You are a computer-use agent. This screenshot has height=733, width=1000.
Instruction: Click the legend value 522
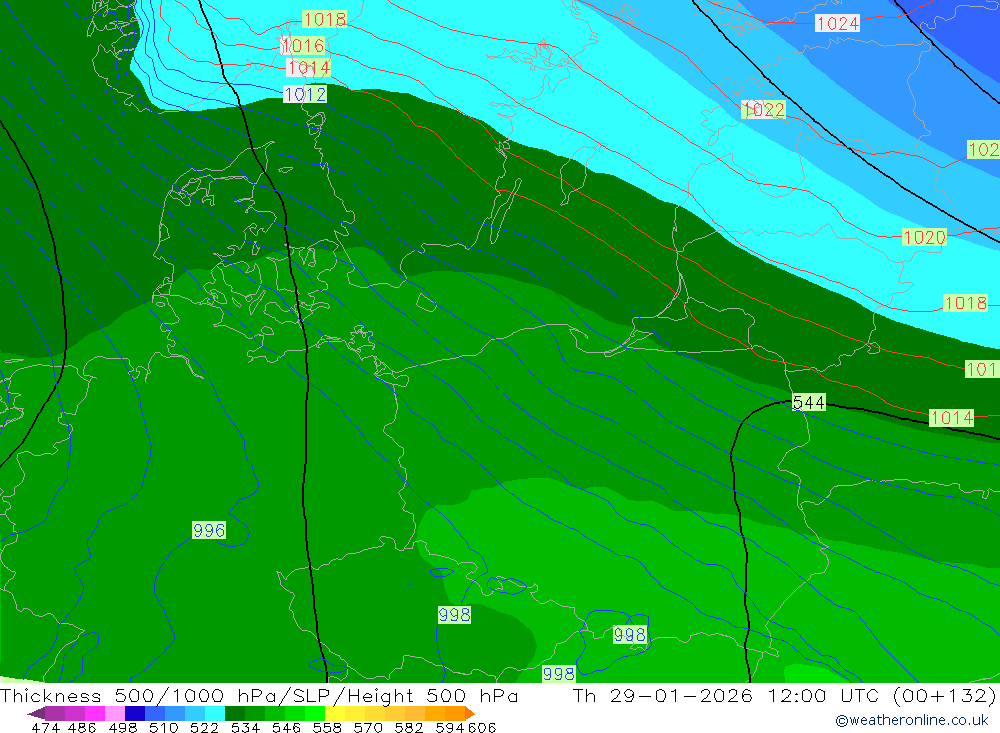[204, 727]
